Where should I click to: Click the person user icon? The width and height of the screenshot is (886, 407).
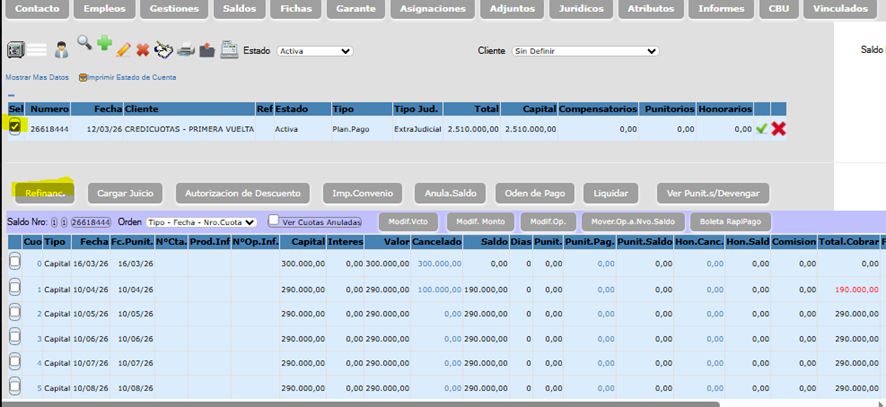point(61,50)
